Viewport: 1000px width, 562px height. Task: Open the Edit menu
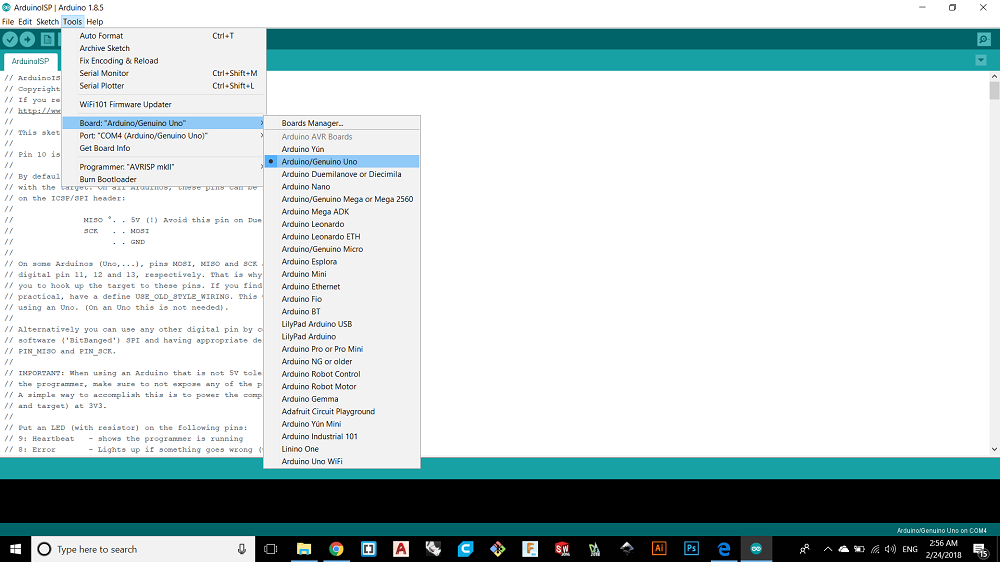click(25, 22)
